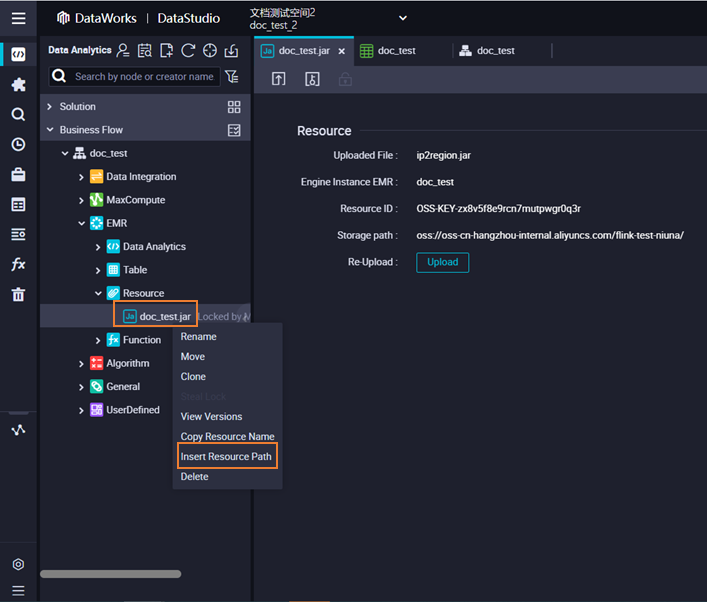Open the list-settings sidebar icon
Screen dimensions: 707x602
tap(18, 234)
